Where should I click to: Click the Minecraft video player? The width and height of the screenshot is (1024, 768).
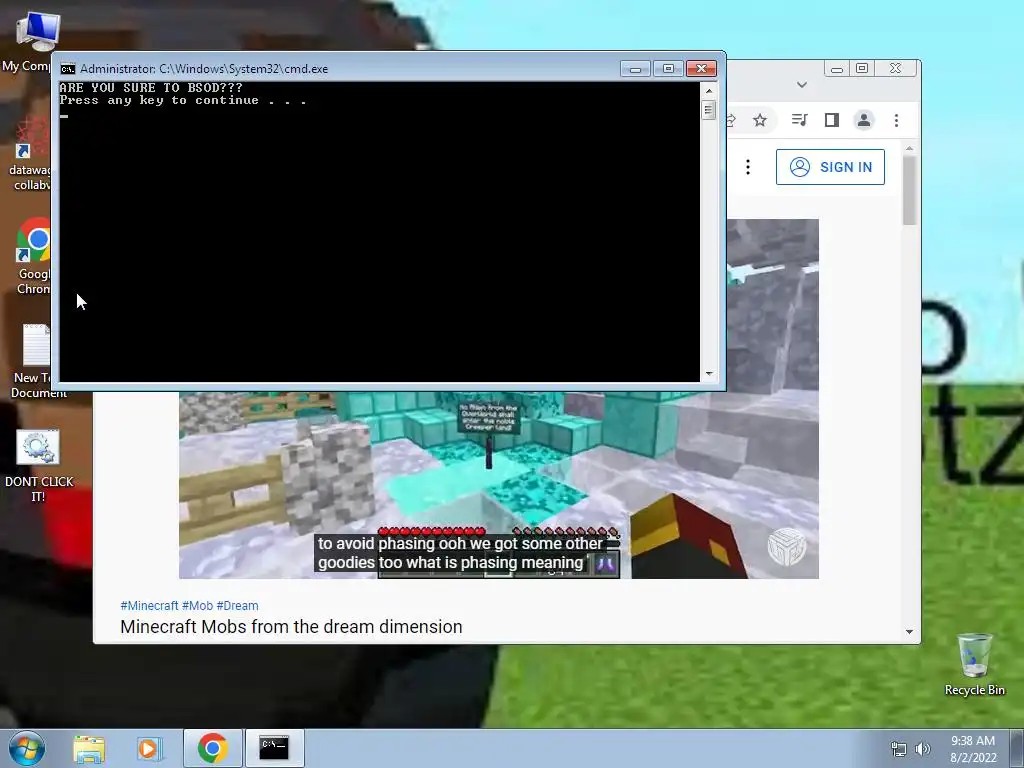coord(498,485)
